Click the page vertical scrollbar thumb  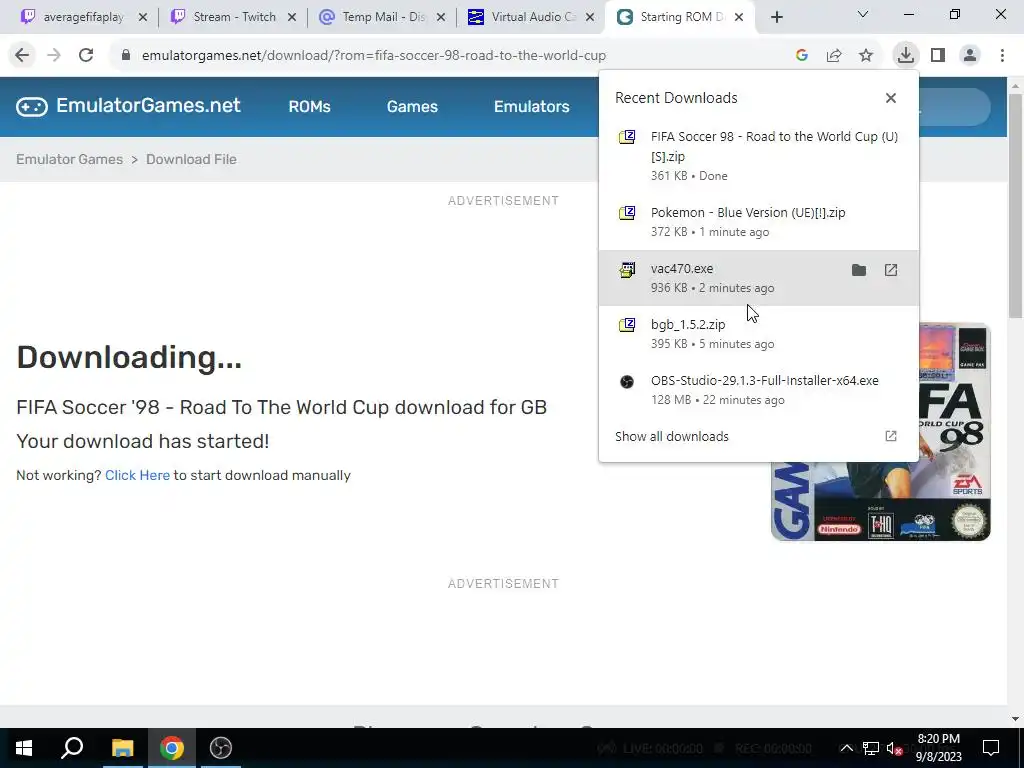(x=1015, y=206)
